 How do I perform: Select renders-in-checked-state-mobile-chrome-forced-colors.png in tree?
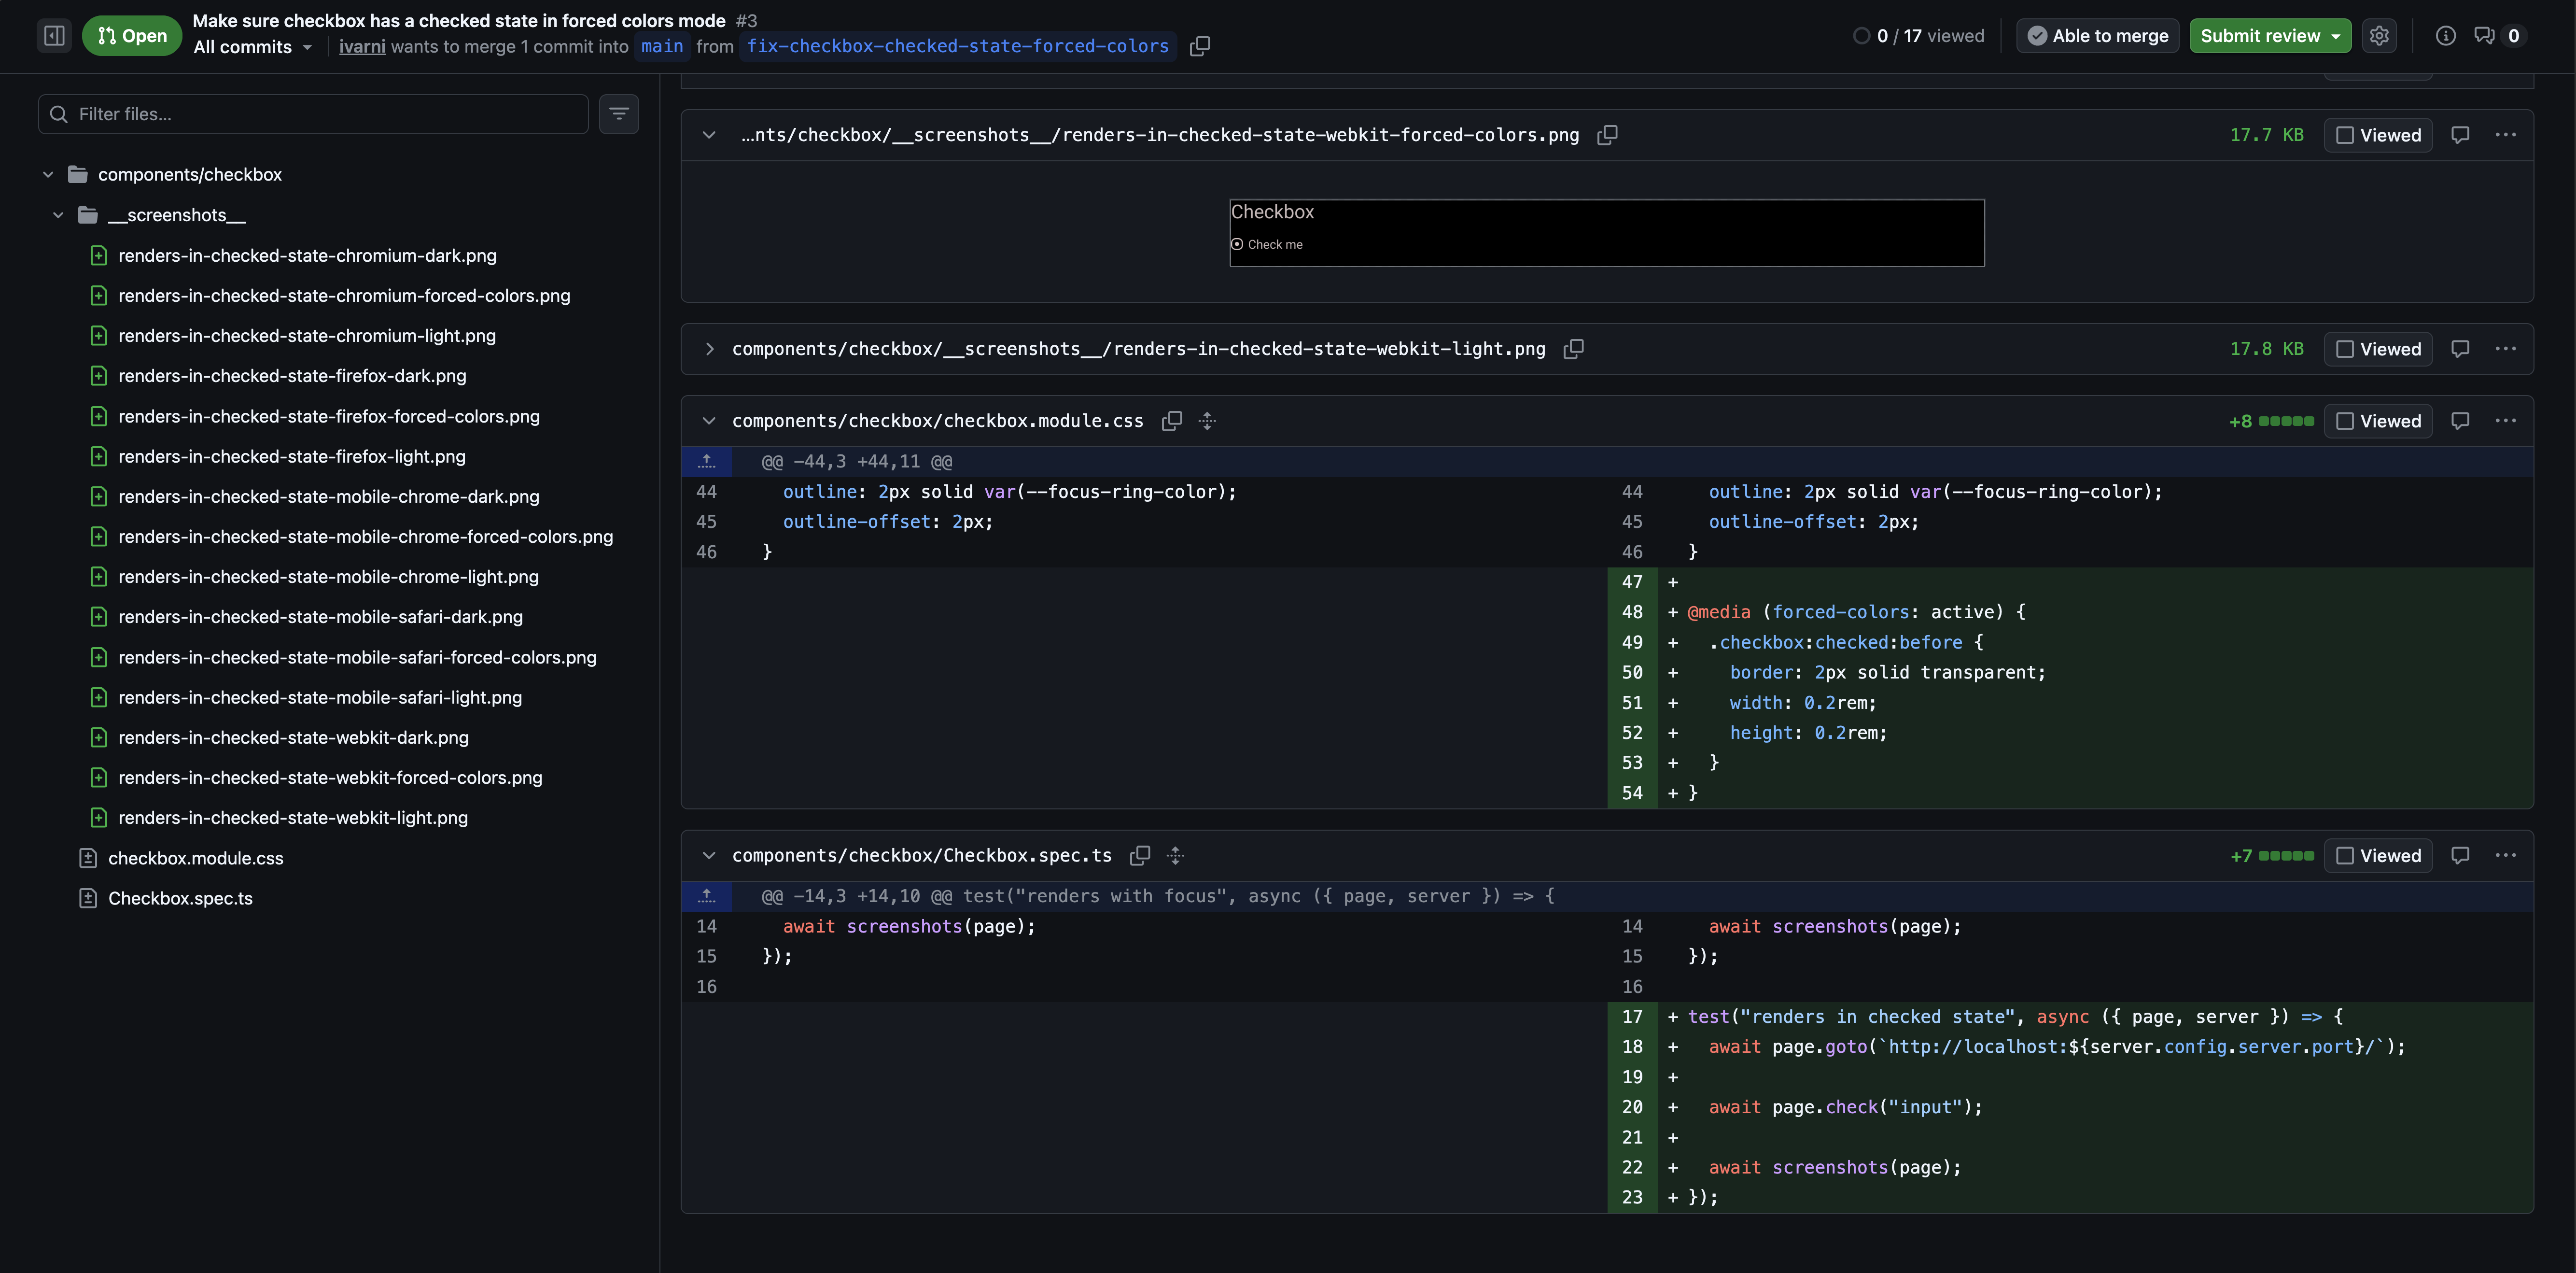pos(365,537)
